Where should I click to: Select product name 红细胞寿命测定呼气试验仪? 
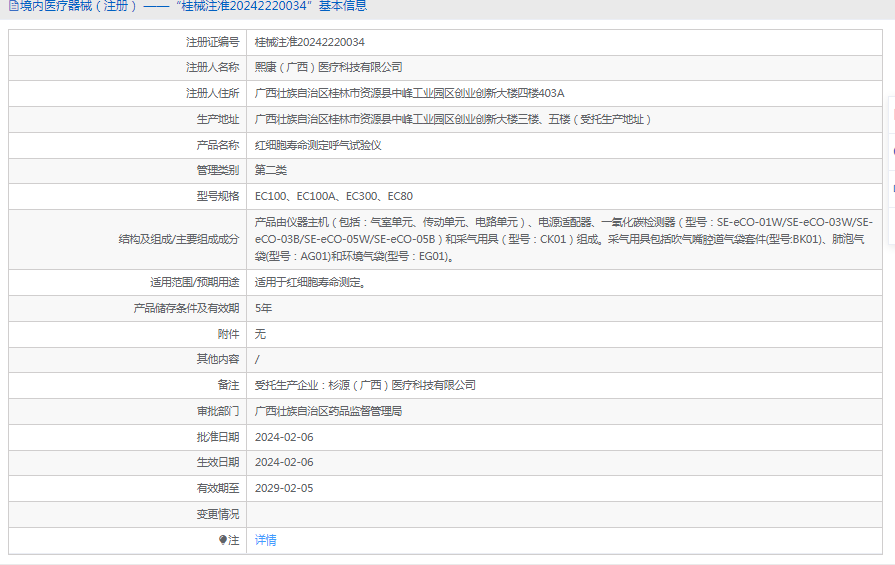point(318,146)
